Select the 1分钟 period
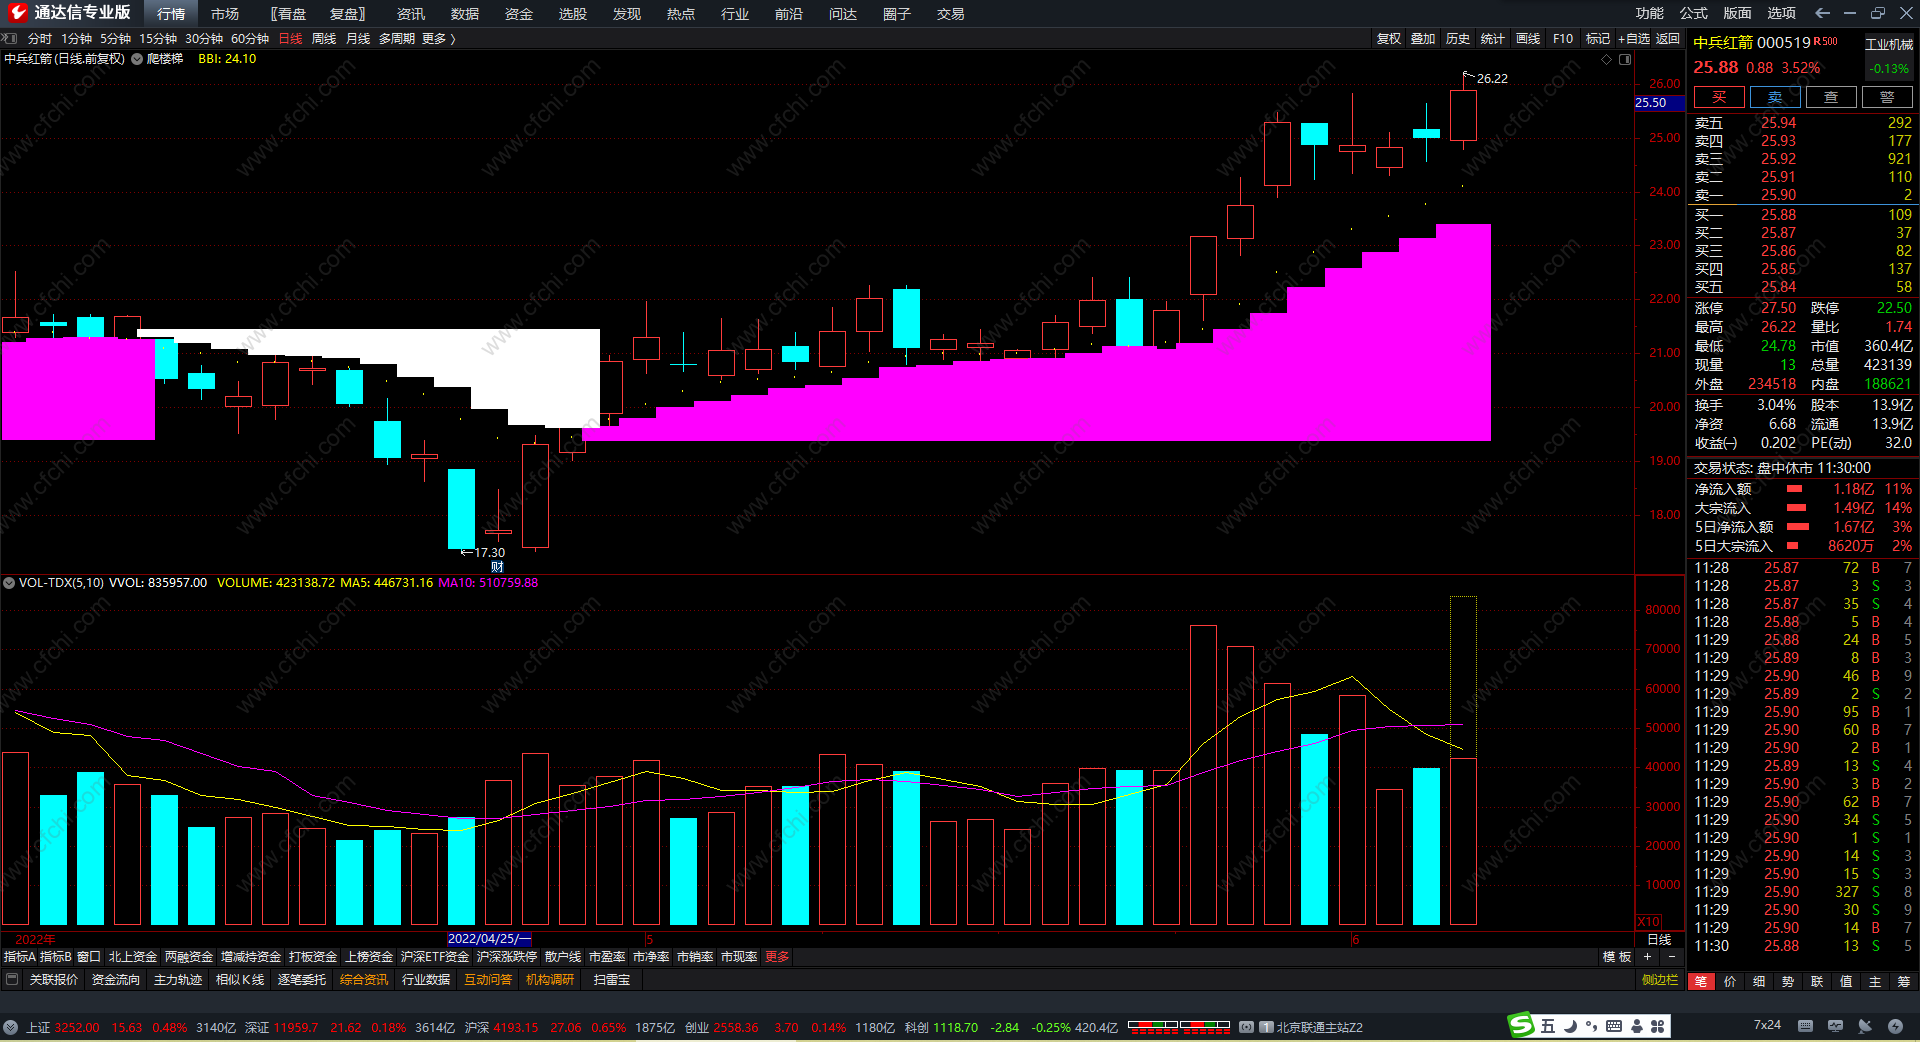The height and width of the screenshot is (1042, 1920). click(x=76, y=39)
